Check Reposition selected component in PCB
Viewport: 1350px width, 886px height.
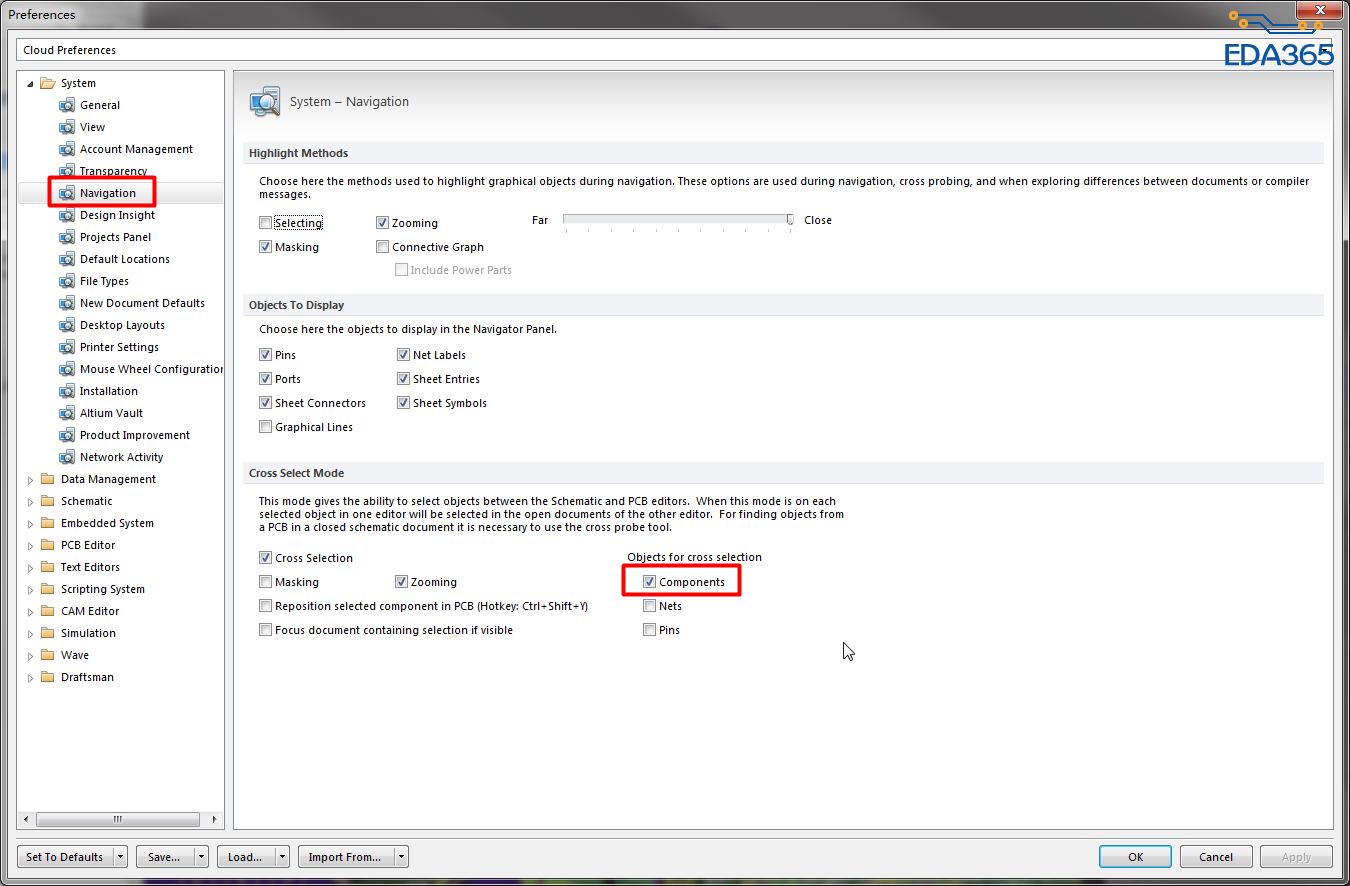265,606
